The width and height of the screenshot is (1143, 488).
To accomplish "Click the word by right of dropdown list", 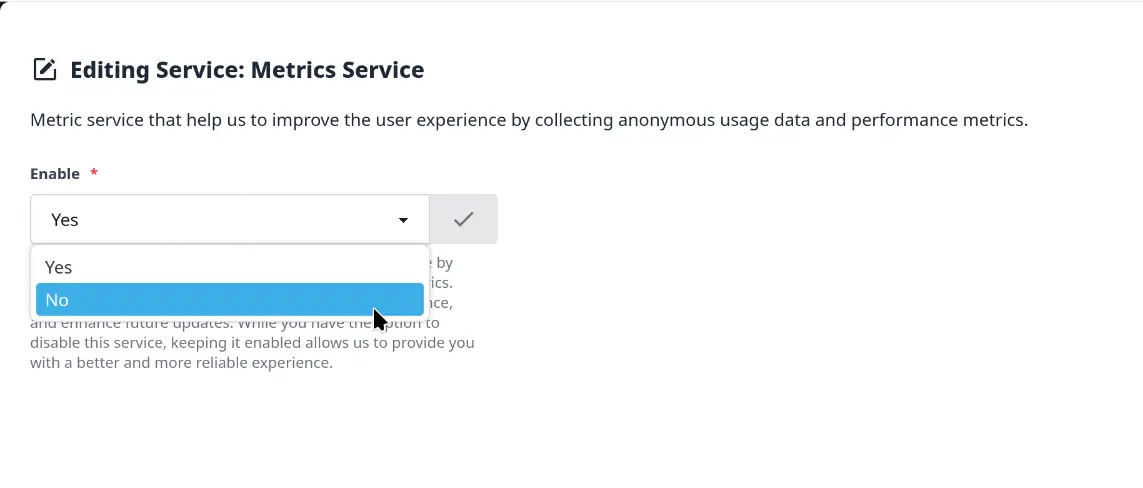I will [x=444, y=263].
